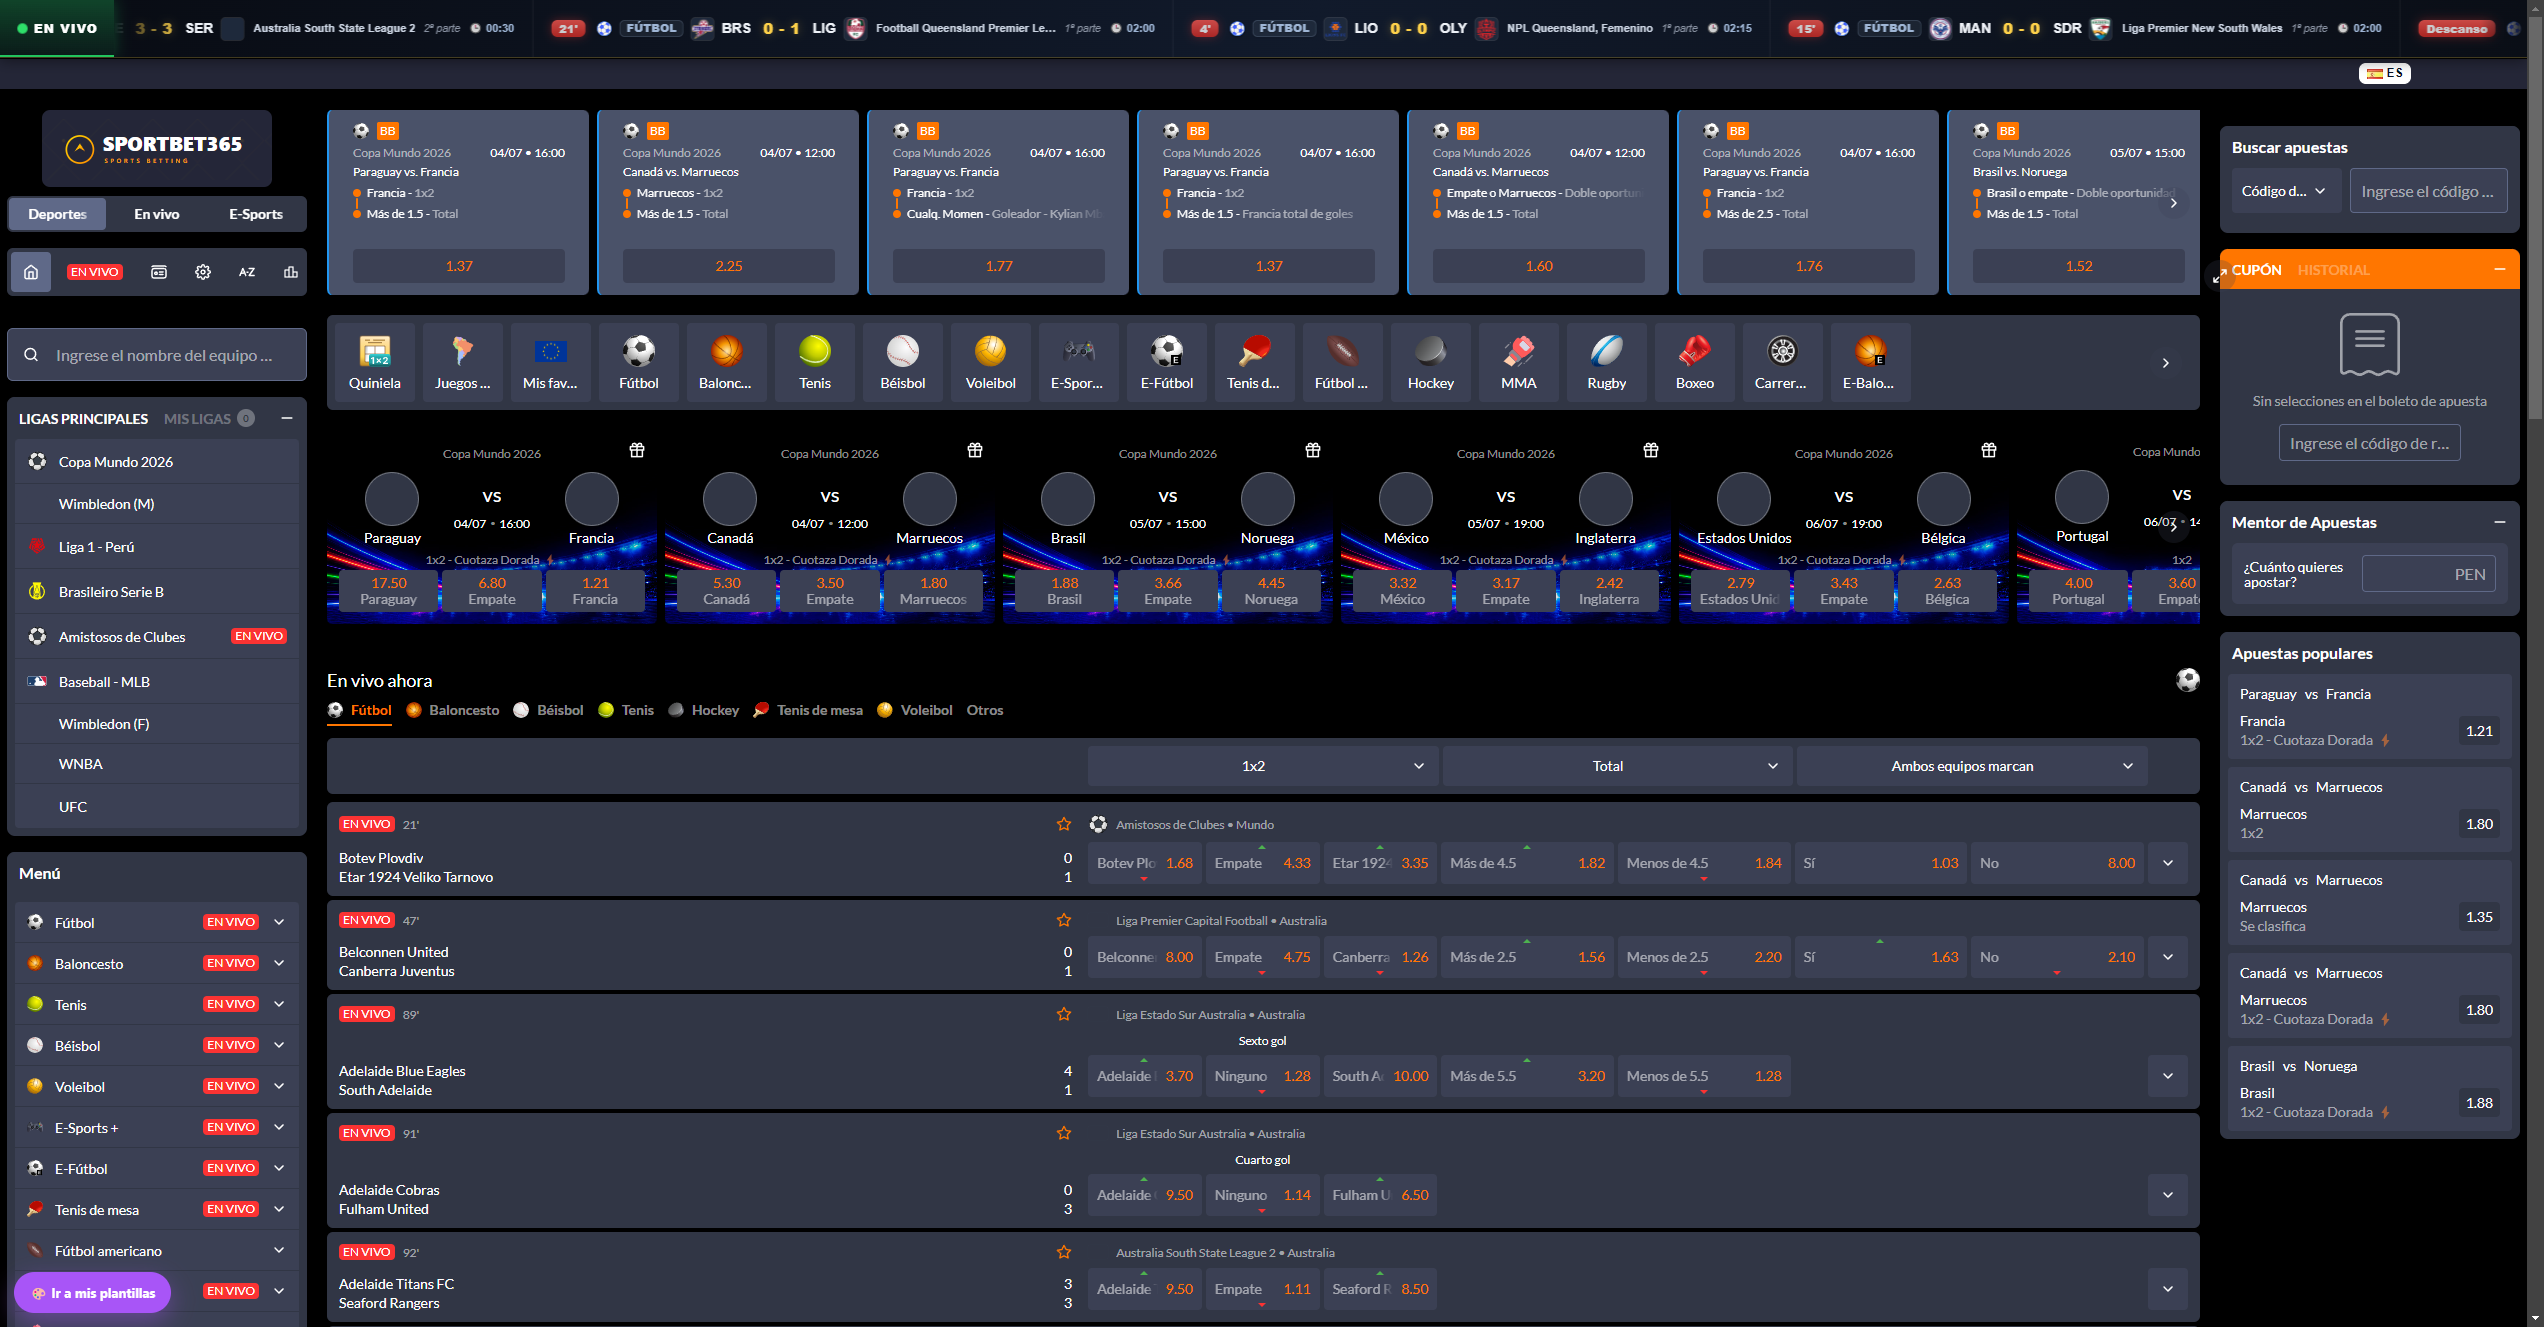Open the E-Fútbol sport icon
The height and width of the screenshot is (1327, 2544).
point(1166,362)
